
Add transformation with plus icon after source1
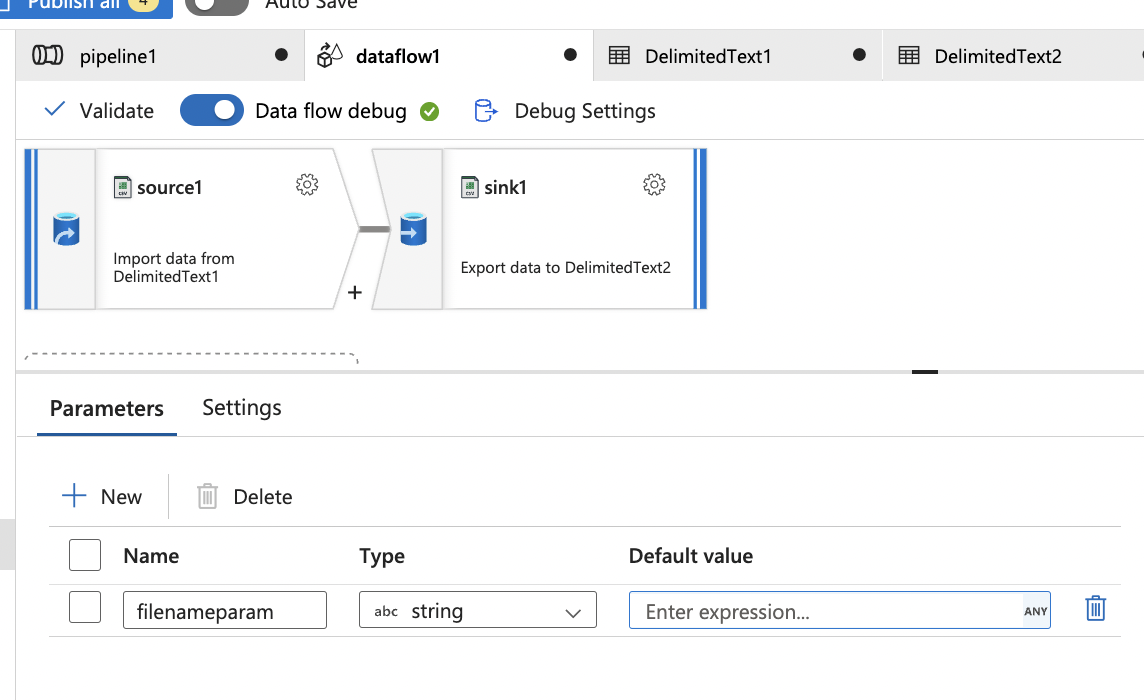coord(354,293)
